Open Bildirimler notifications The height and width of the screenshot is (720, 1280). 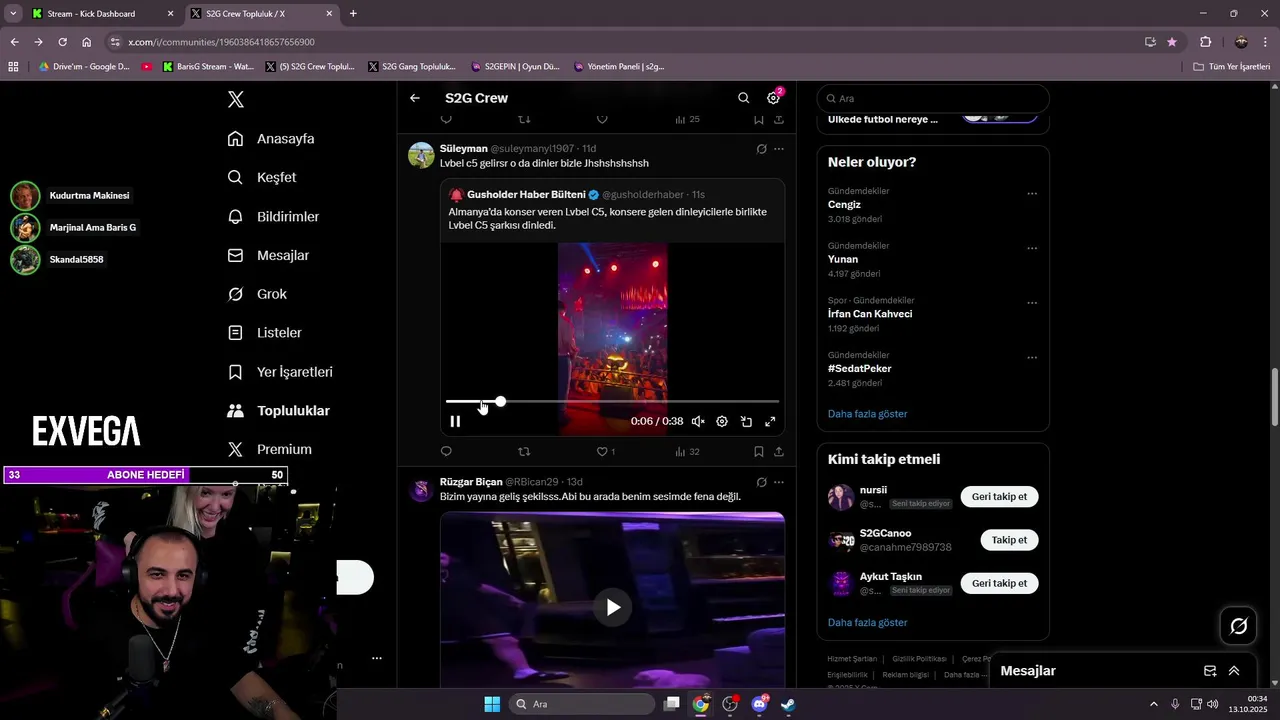pyautogui.click(x=273, y=216)
